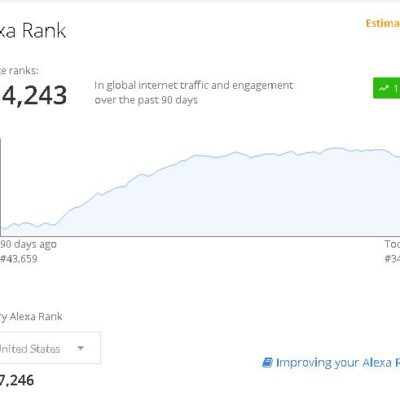The height and width of the screenshot is (400, 400).
Task: Click the global rank number 4,243
Action: 33,95
